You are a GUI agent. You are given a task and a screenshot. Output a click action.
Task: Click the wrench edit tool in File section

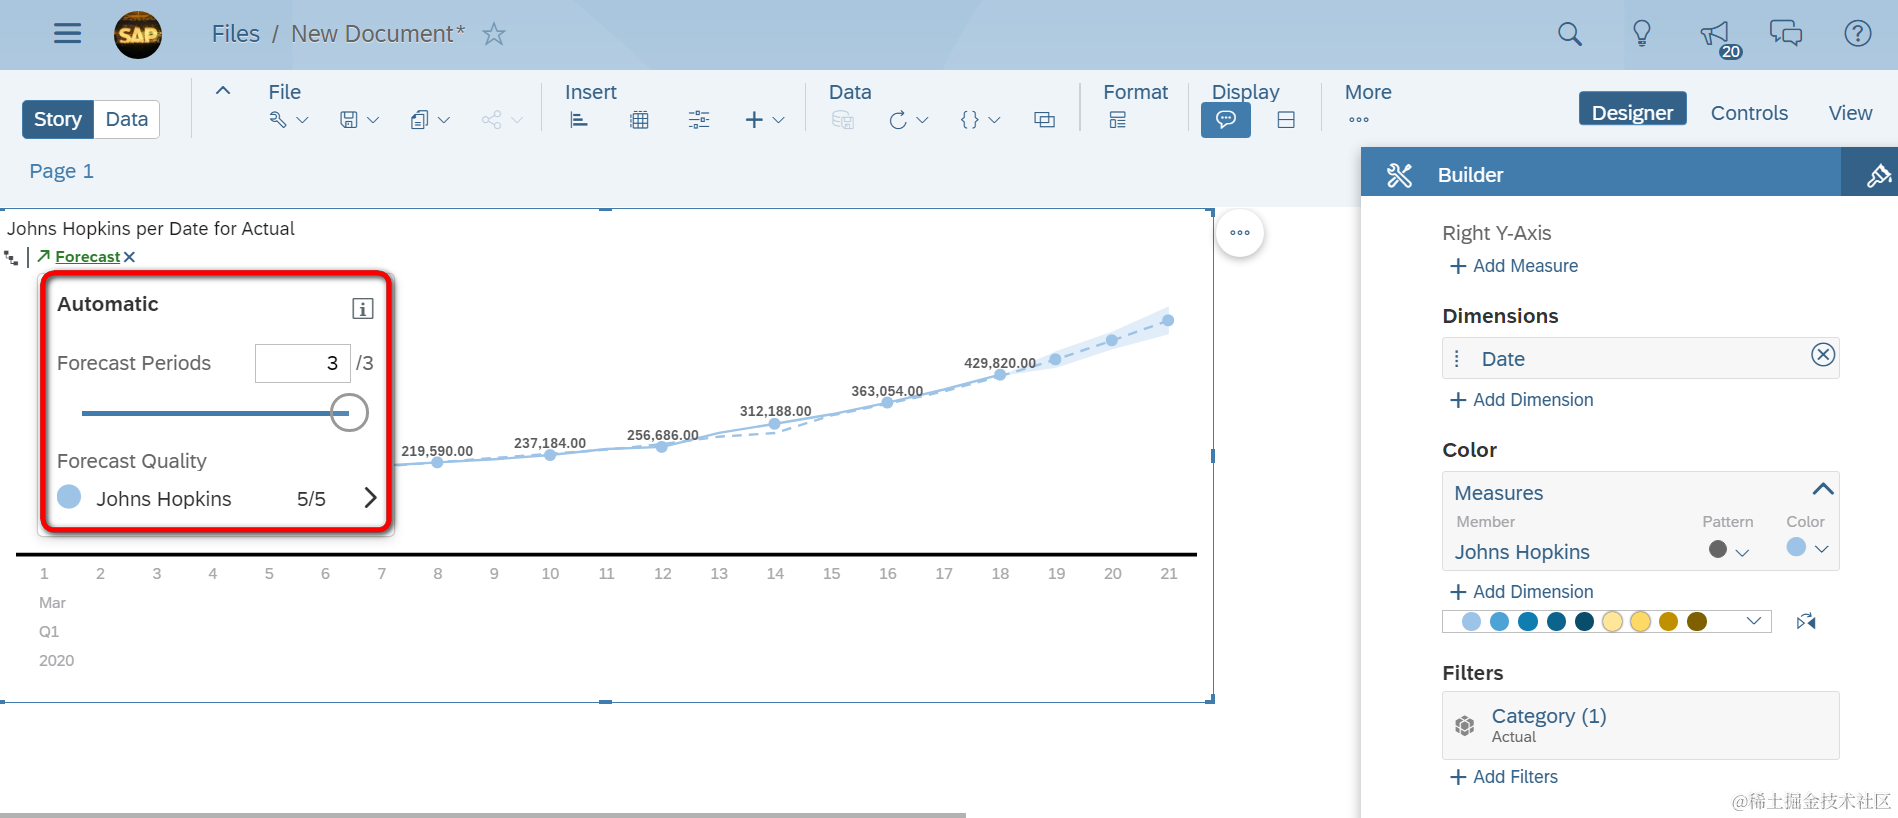click(x=278, y=120)
